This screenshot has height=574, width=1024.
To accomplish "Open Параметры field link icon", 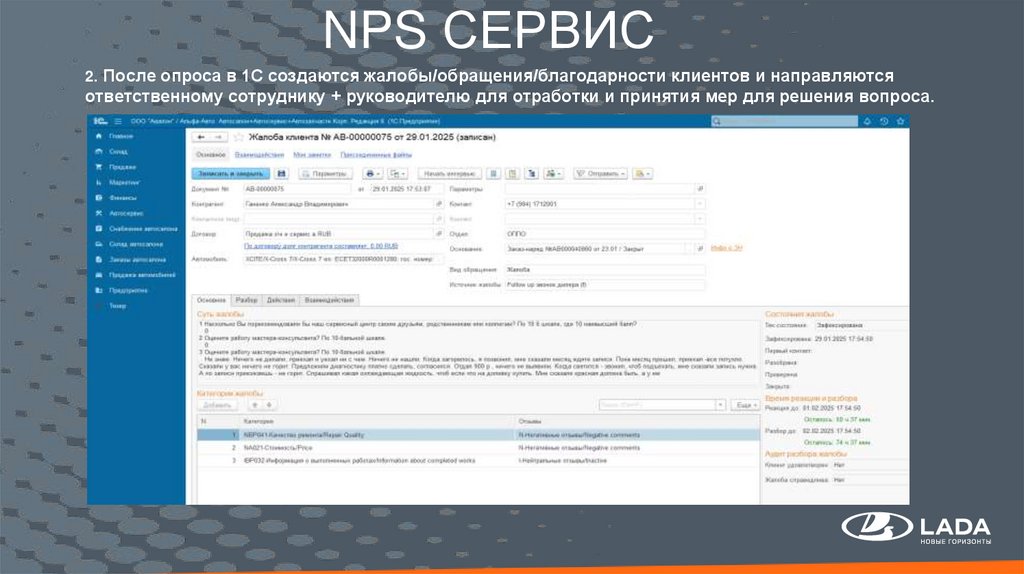I will point(700,189).
